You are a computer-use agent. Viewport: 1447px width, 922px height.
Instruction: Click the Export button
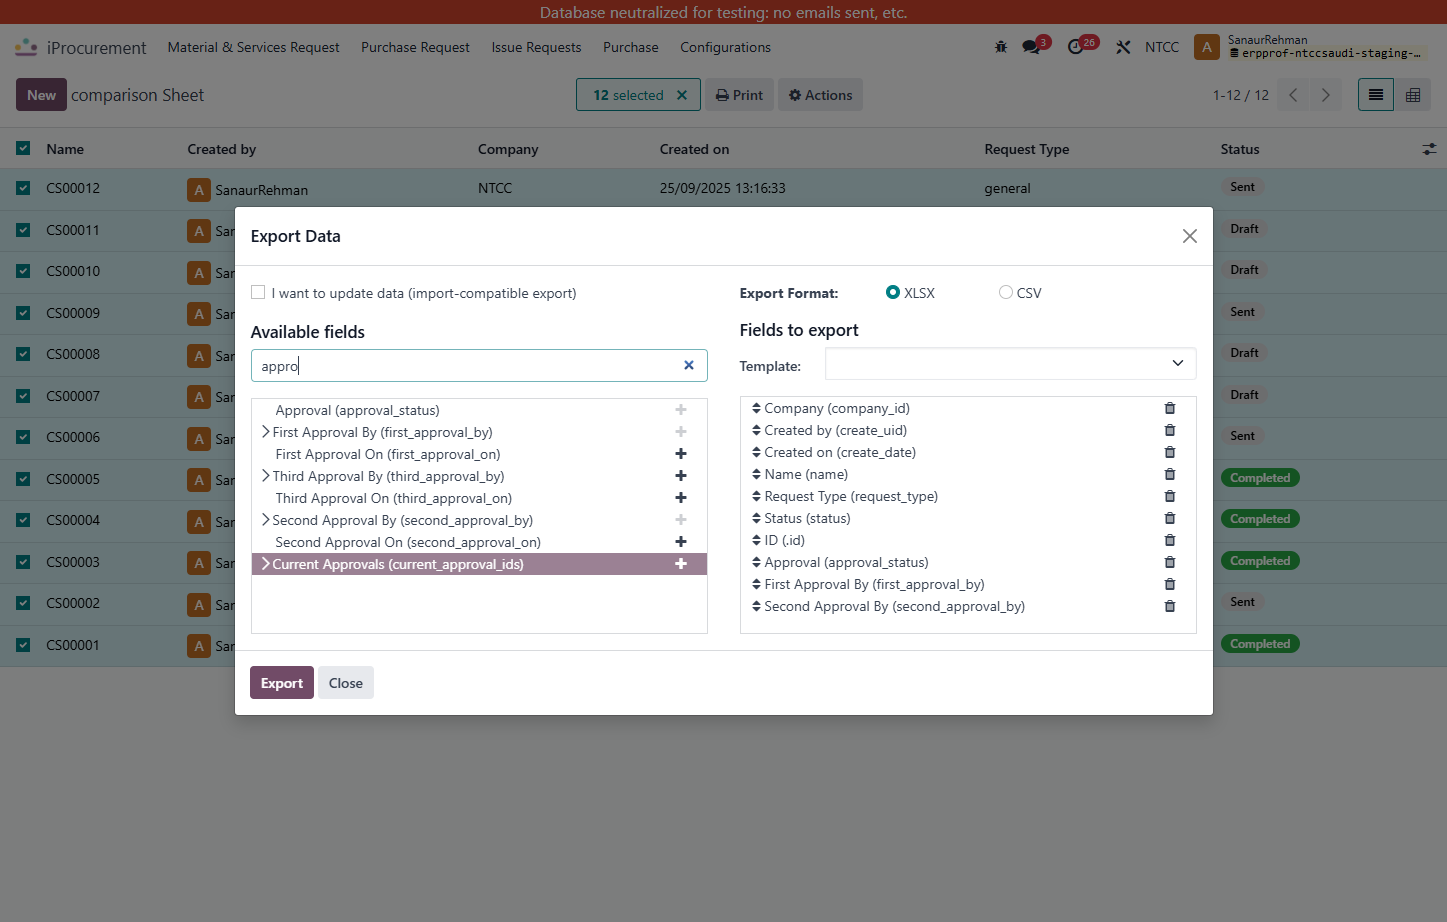pyautogui.click(x=281, y=683)
